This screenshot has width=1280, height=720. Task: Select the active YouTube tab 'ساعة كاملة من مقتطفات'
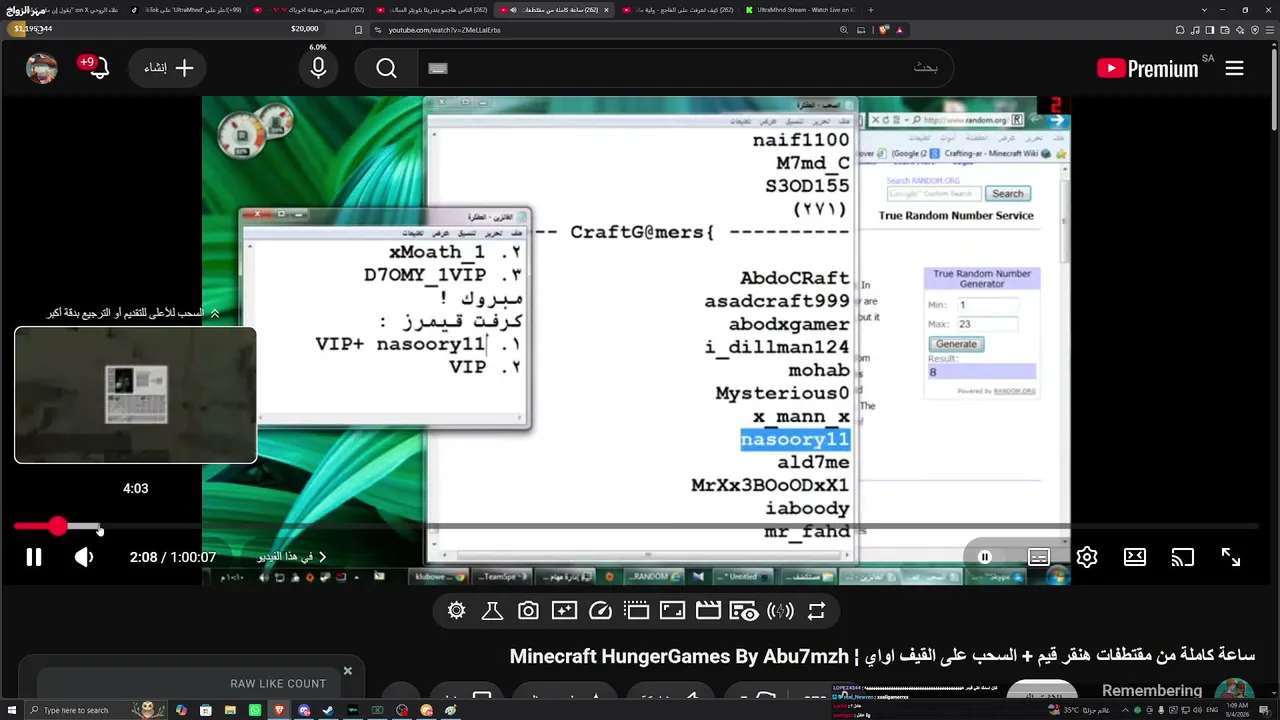click(x=555, y=10)
